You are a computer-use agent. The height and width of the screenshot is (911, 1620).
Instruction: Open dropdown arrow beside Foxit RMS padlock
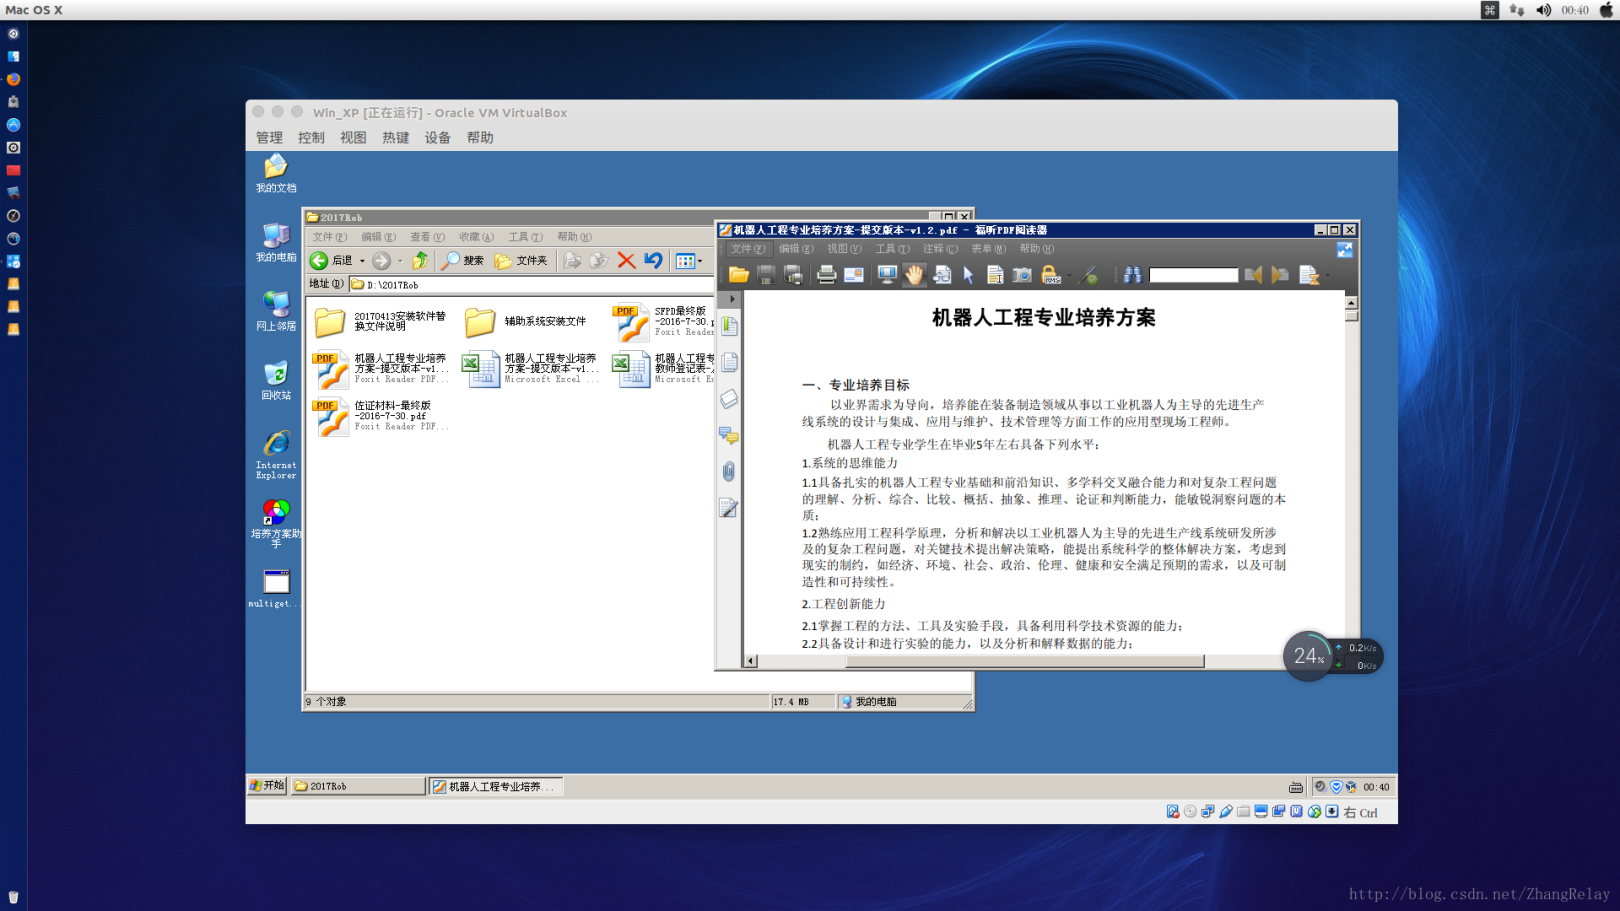coord(1069,276)
